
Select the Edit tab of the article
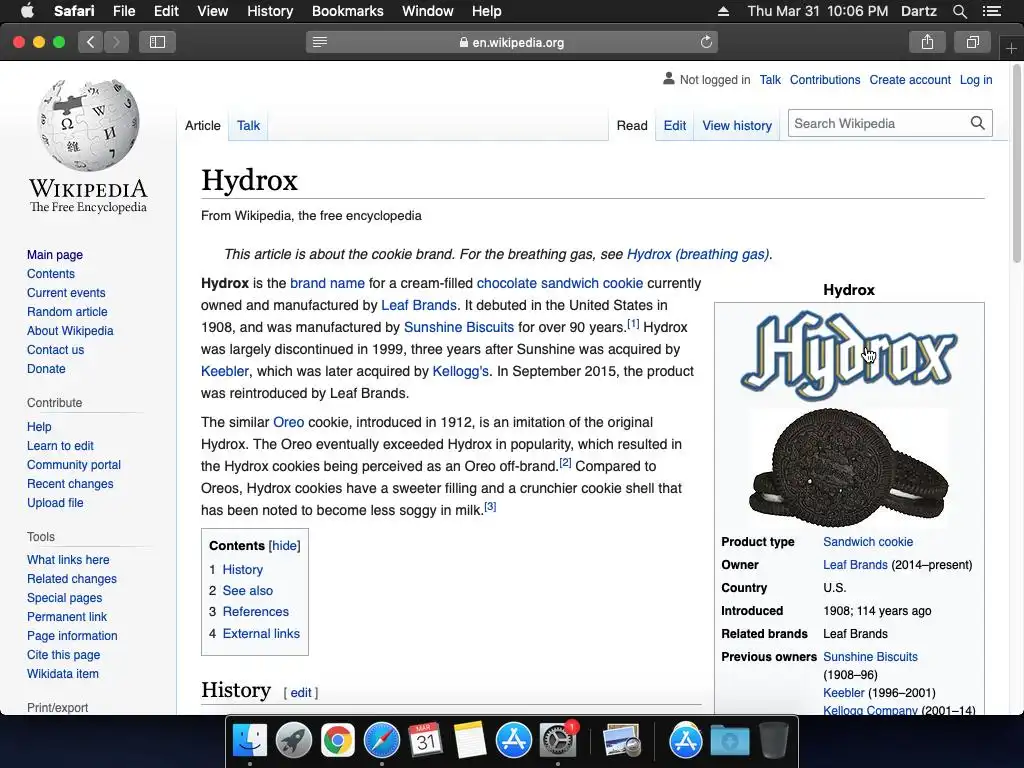(x=675, y=125)
